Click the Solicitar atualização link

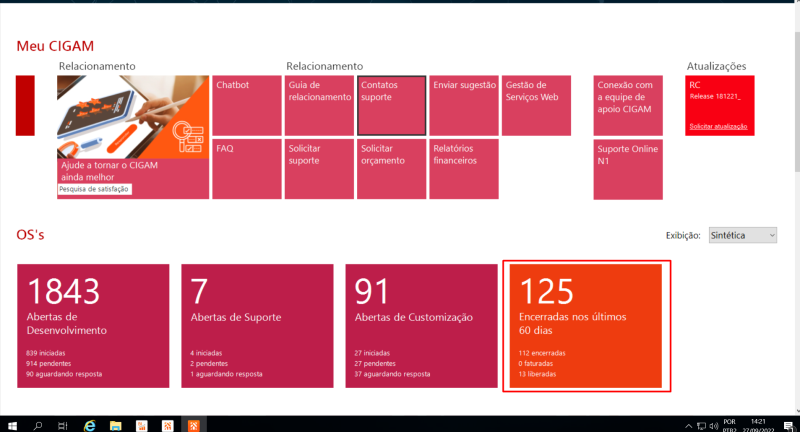[x=718, y=126]
